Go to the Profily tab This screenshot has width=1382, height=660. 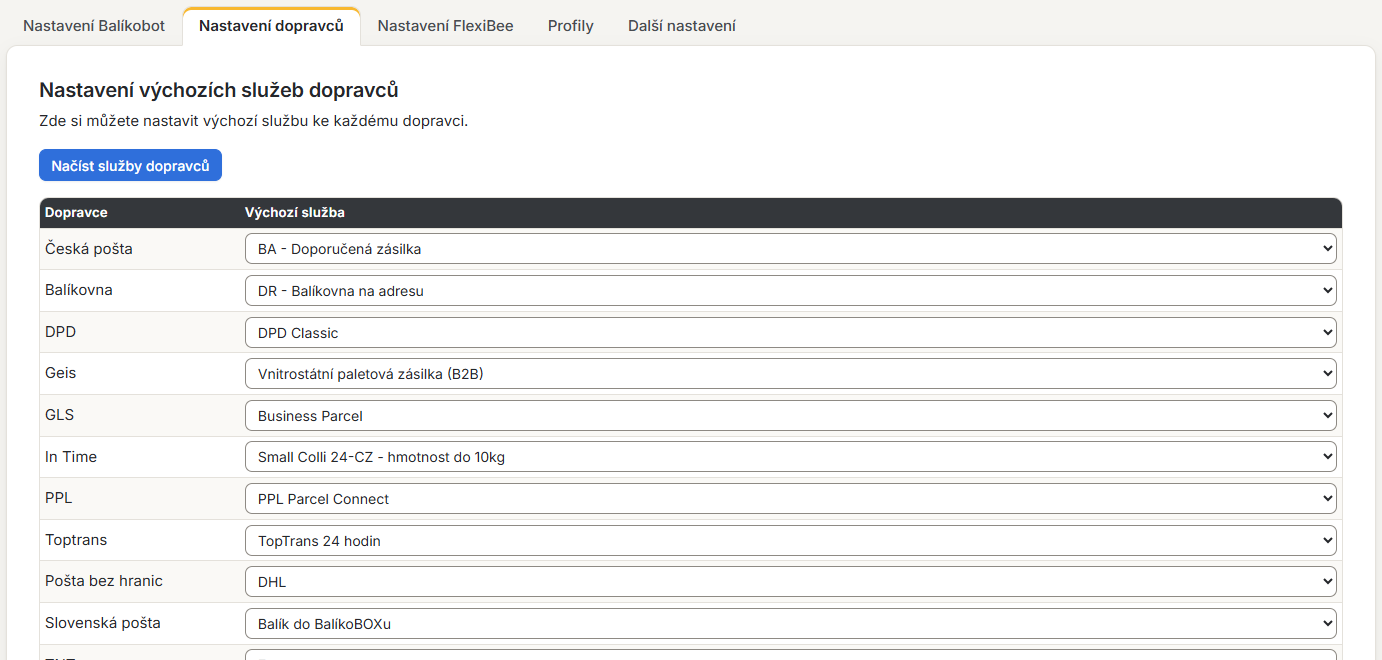tap(571, 26)
